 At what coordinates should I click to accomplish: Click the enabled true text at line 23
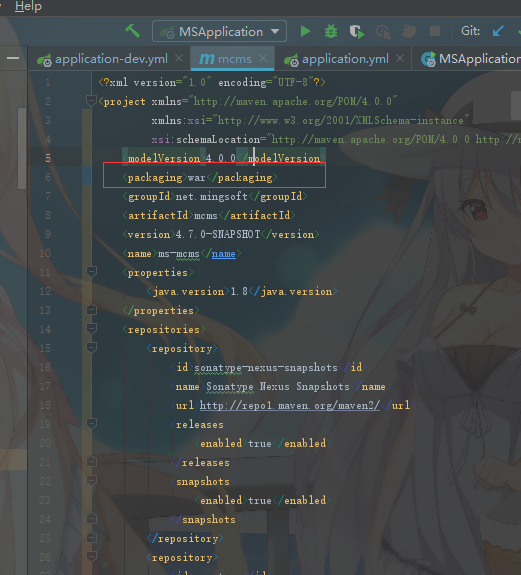(x=263, y=501)
